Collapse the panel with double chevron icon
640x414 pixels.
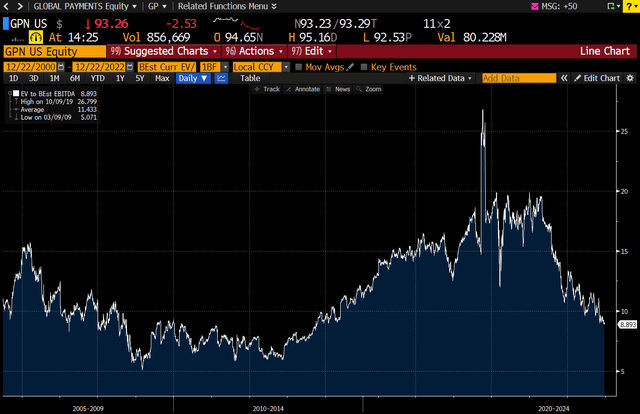click(x=564, y=78)
